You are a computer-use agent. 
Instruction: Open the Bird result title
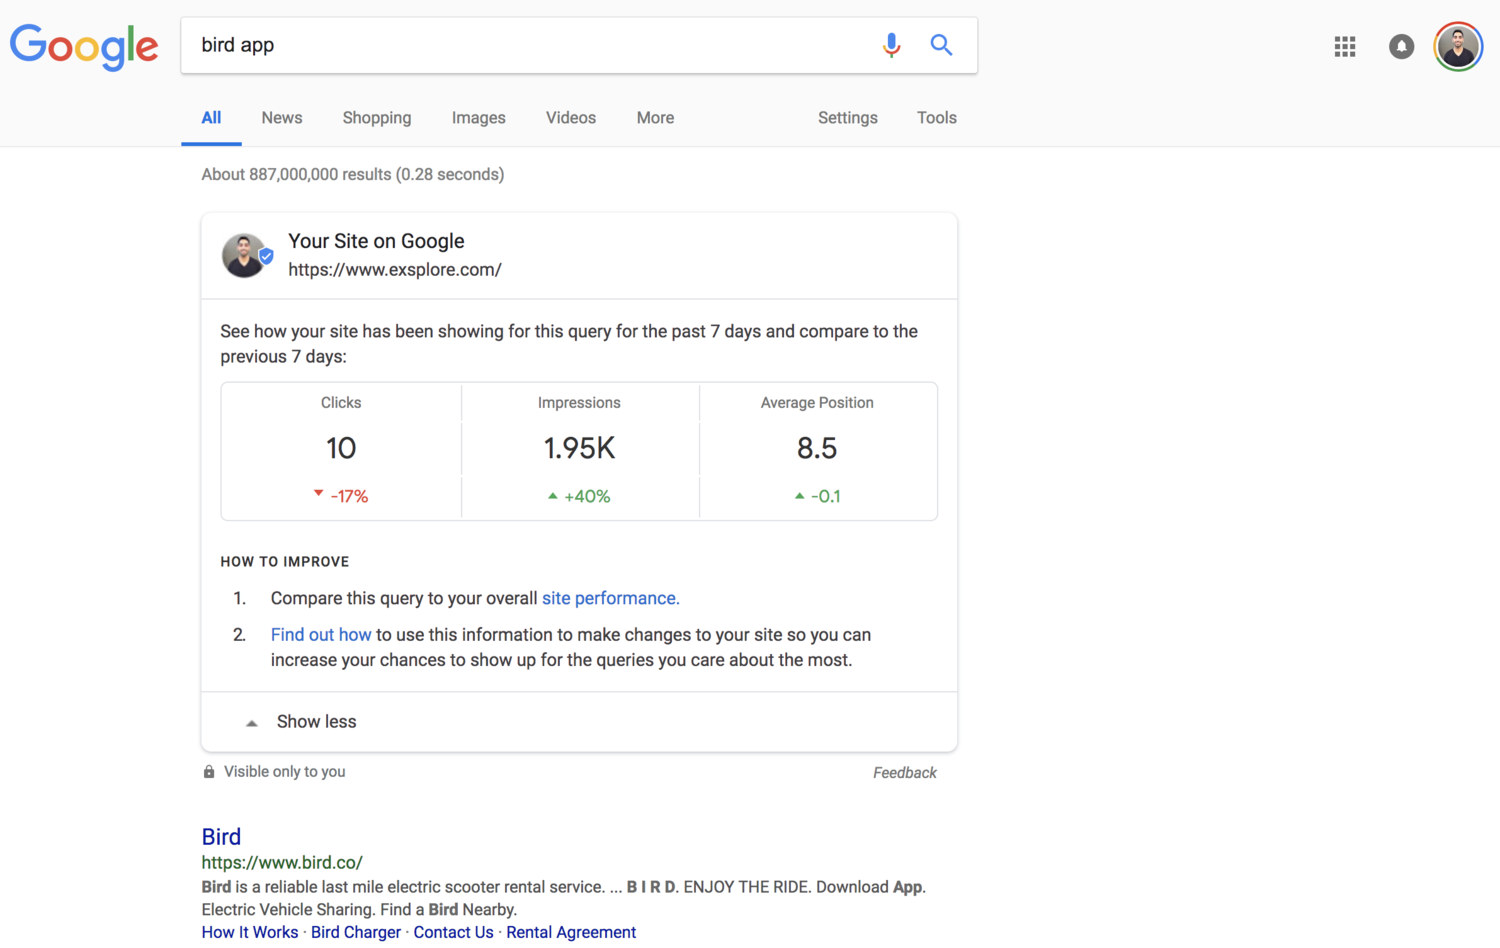click(221, 837)
